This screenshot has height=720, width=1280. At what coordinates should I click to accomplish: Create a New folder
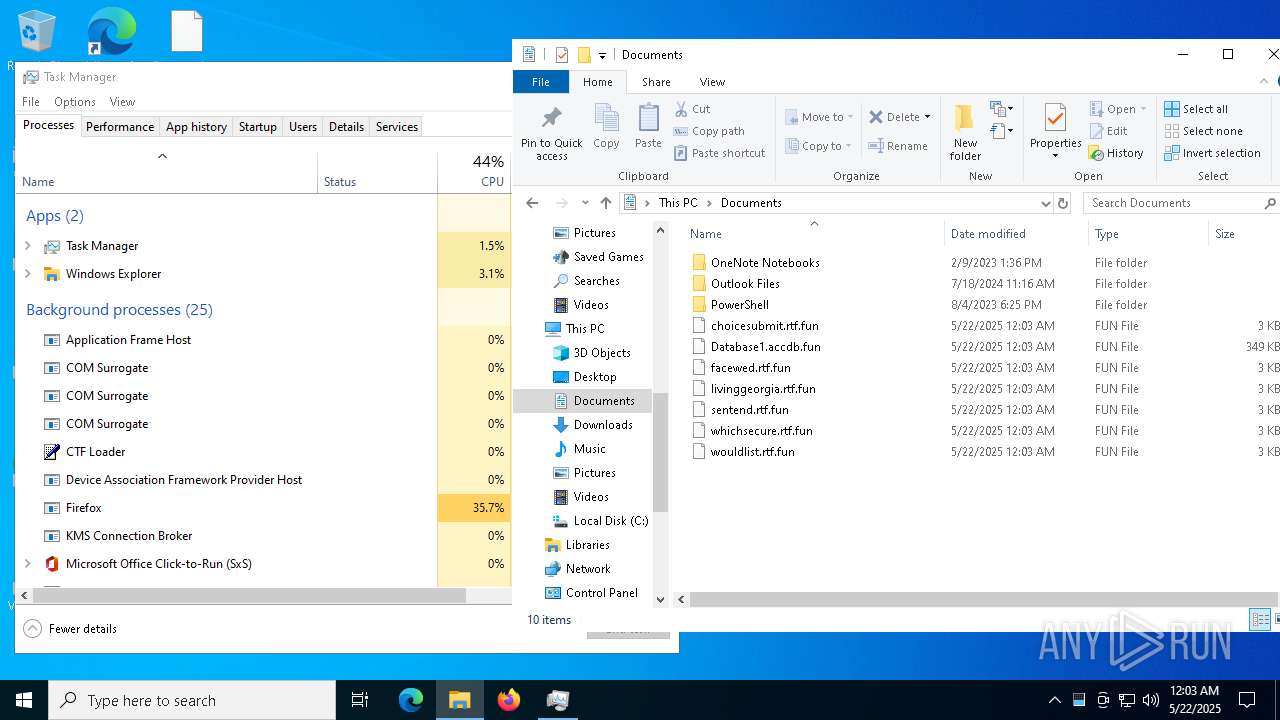point(965,131)
